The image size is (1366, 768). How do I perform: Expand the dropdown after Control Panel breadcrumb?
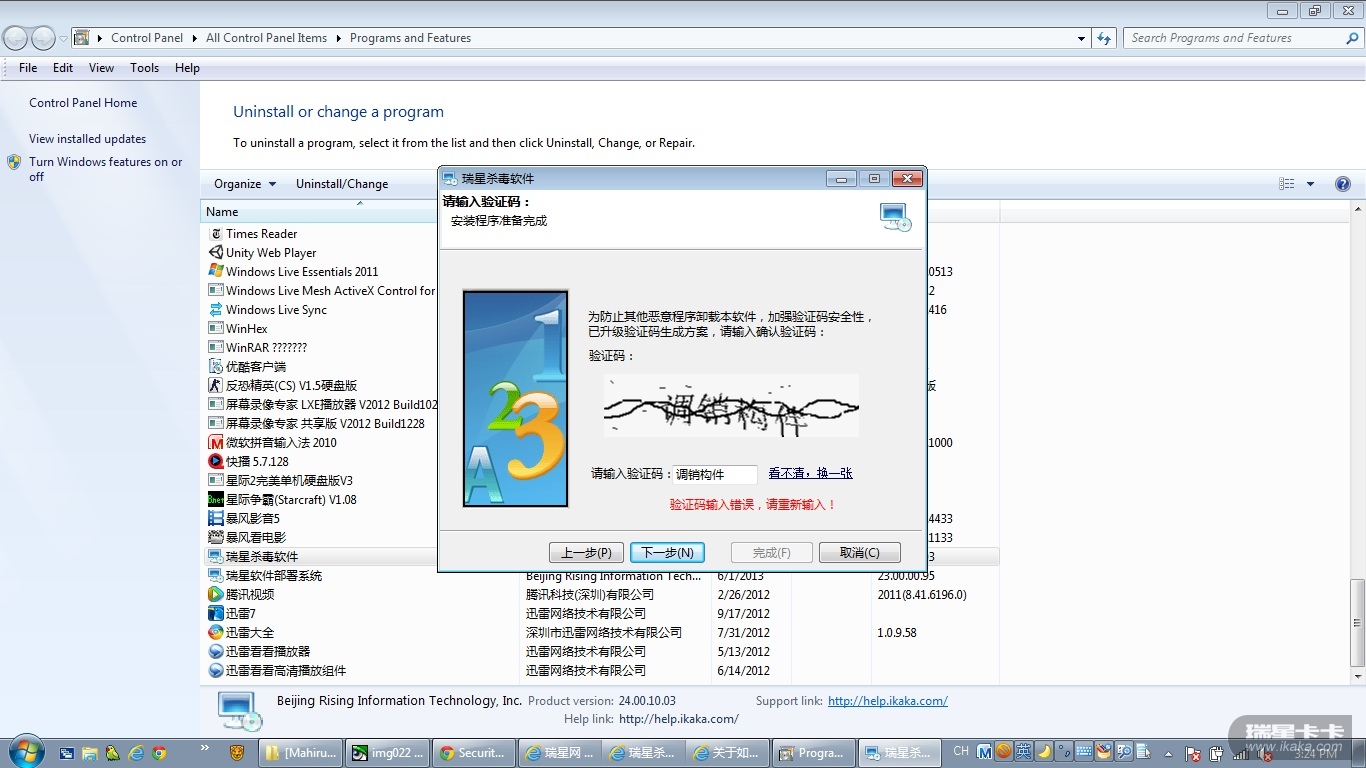click(194, 38)
